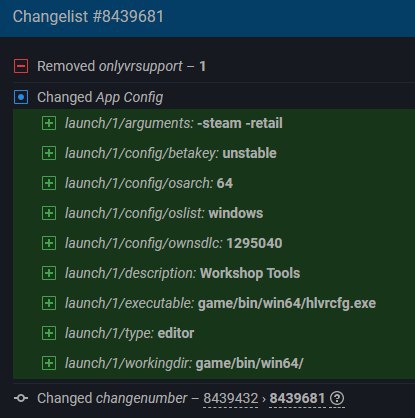This screenshot has height=418, width=415.
Task: Select the key name 'launch/1/arguments:'
Action: click(x=129, y=123)
